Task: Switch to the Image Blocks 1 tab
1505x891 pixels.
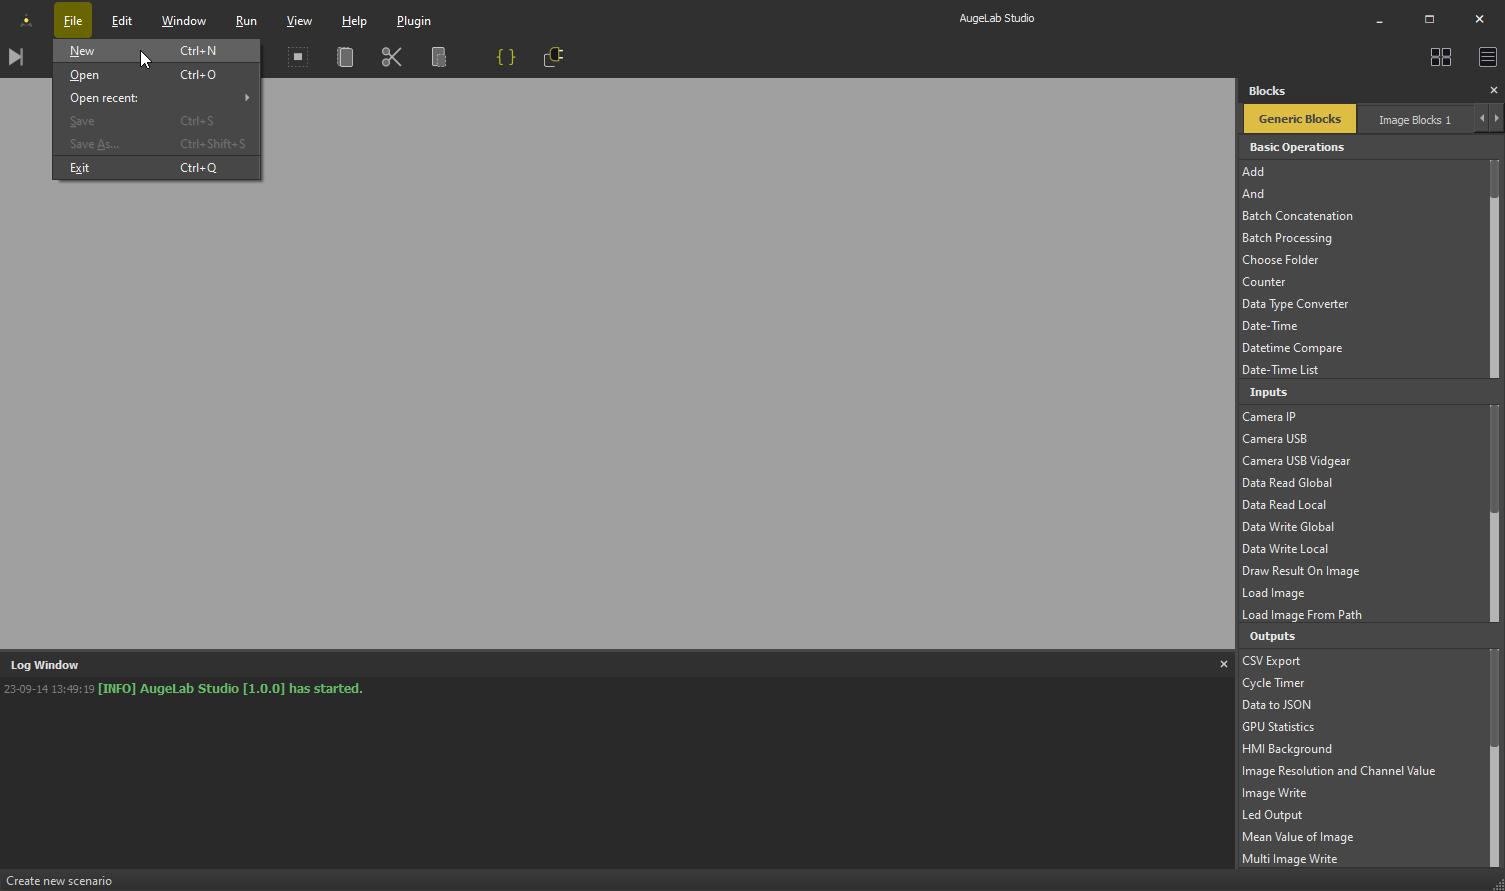Action: (x=1414, y=120)
